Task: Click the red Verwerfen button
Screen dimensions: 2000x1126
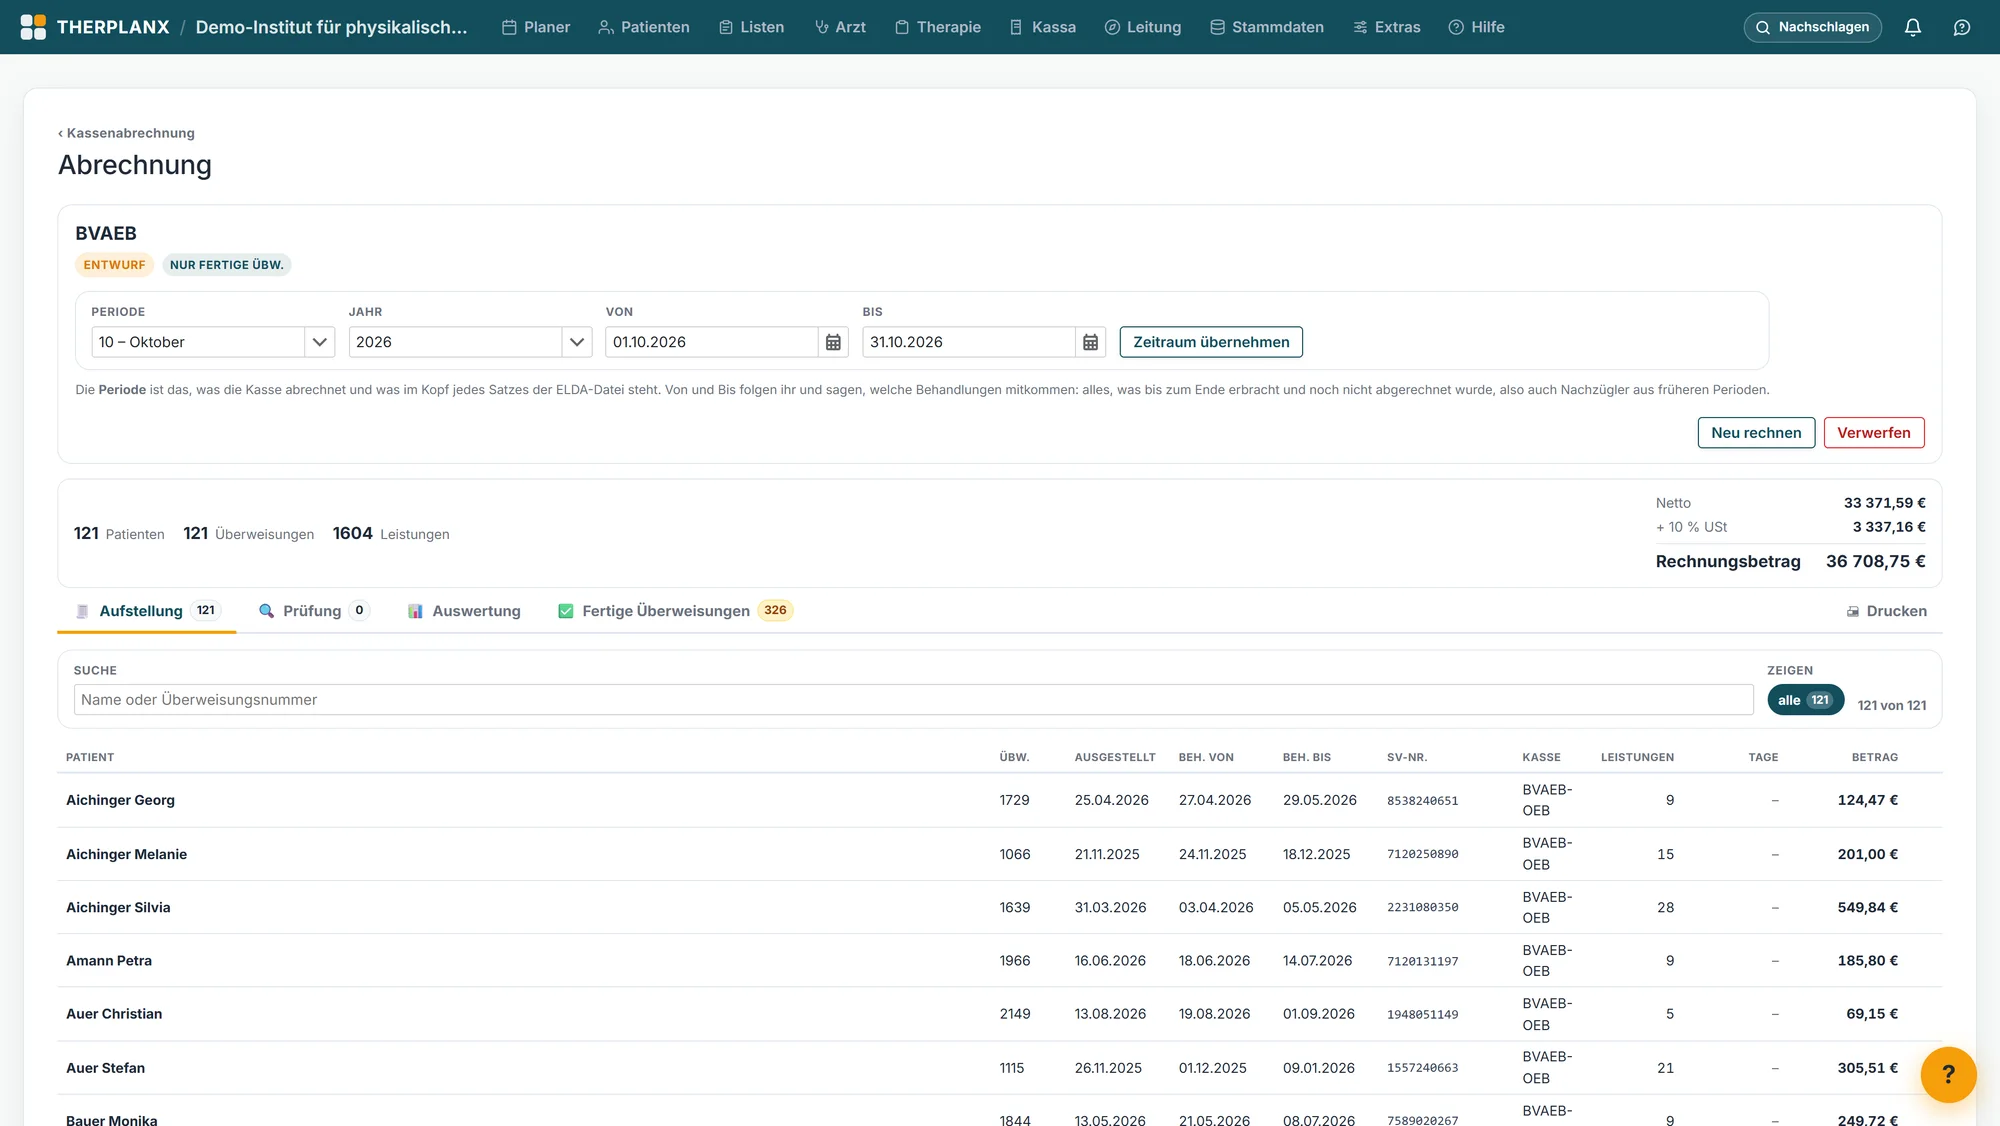Action: pos(1874,433)
